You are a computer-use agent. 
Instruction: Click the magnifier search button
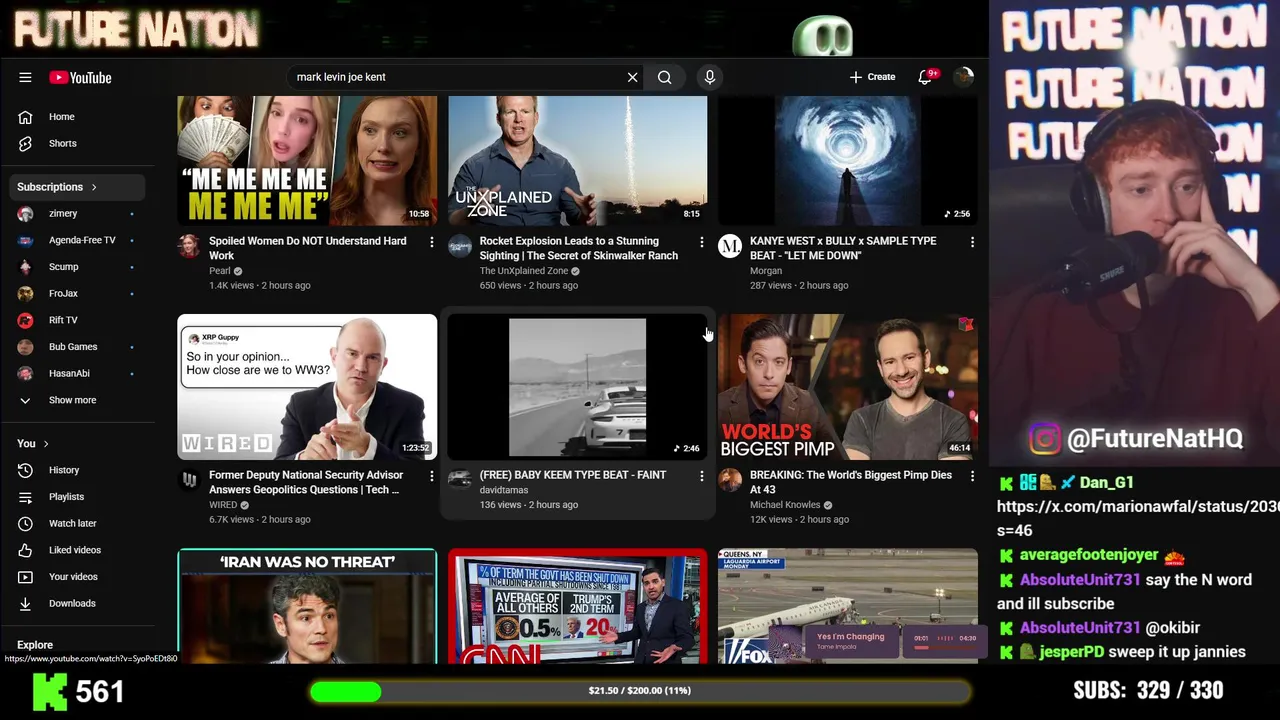[x=664, y=77]
